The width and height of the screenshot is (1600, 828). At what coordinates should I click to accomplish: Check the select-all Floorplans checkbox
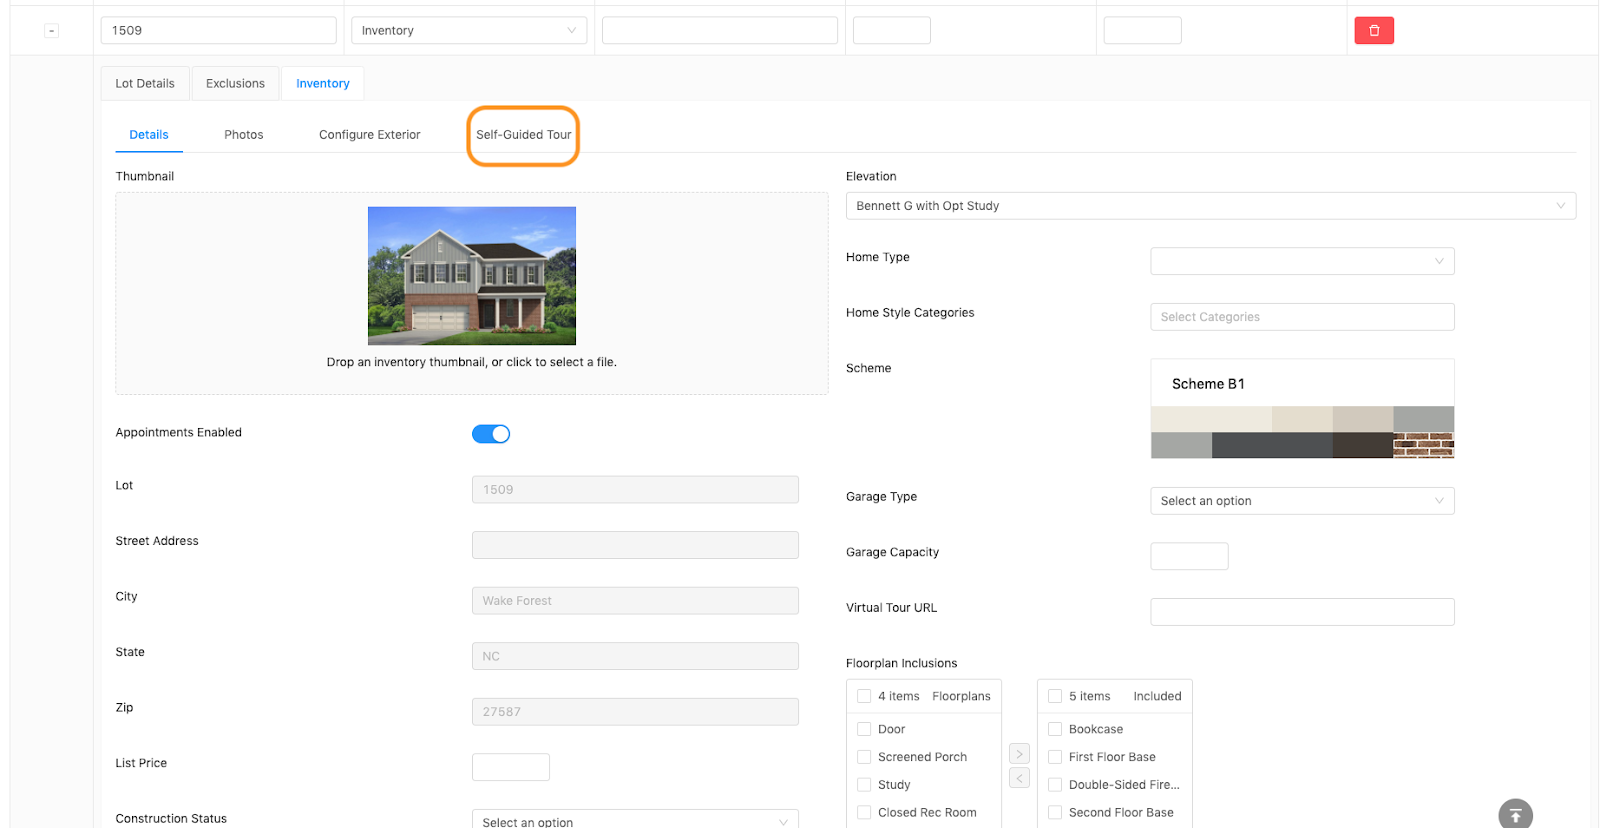click(x=864, y=696)
